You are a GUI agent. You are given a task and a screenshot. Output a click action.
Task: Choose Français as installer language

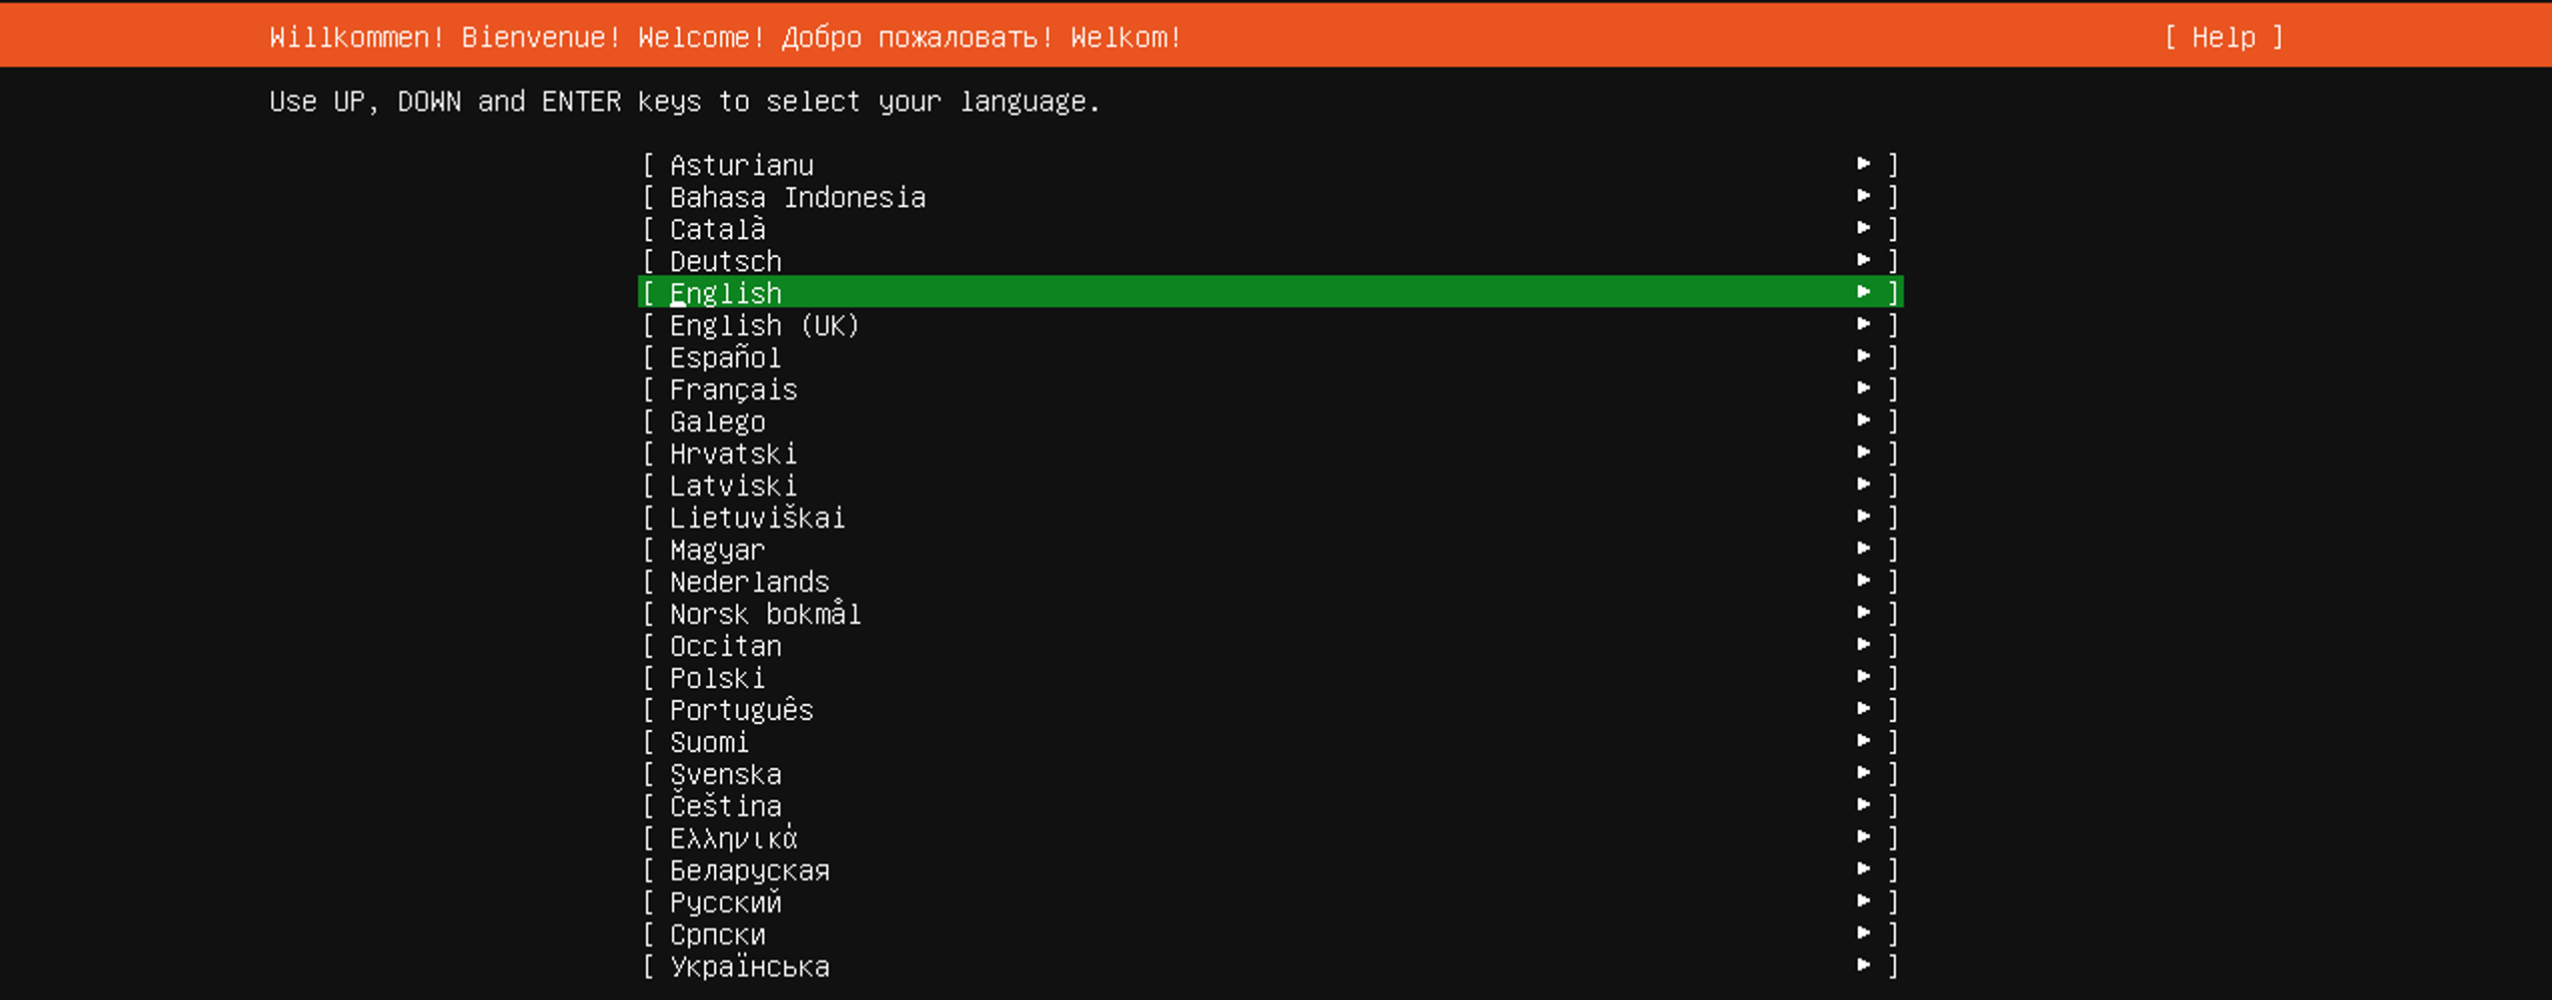(733, 389)
